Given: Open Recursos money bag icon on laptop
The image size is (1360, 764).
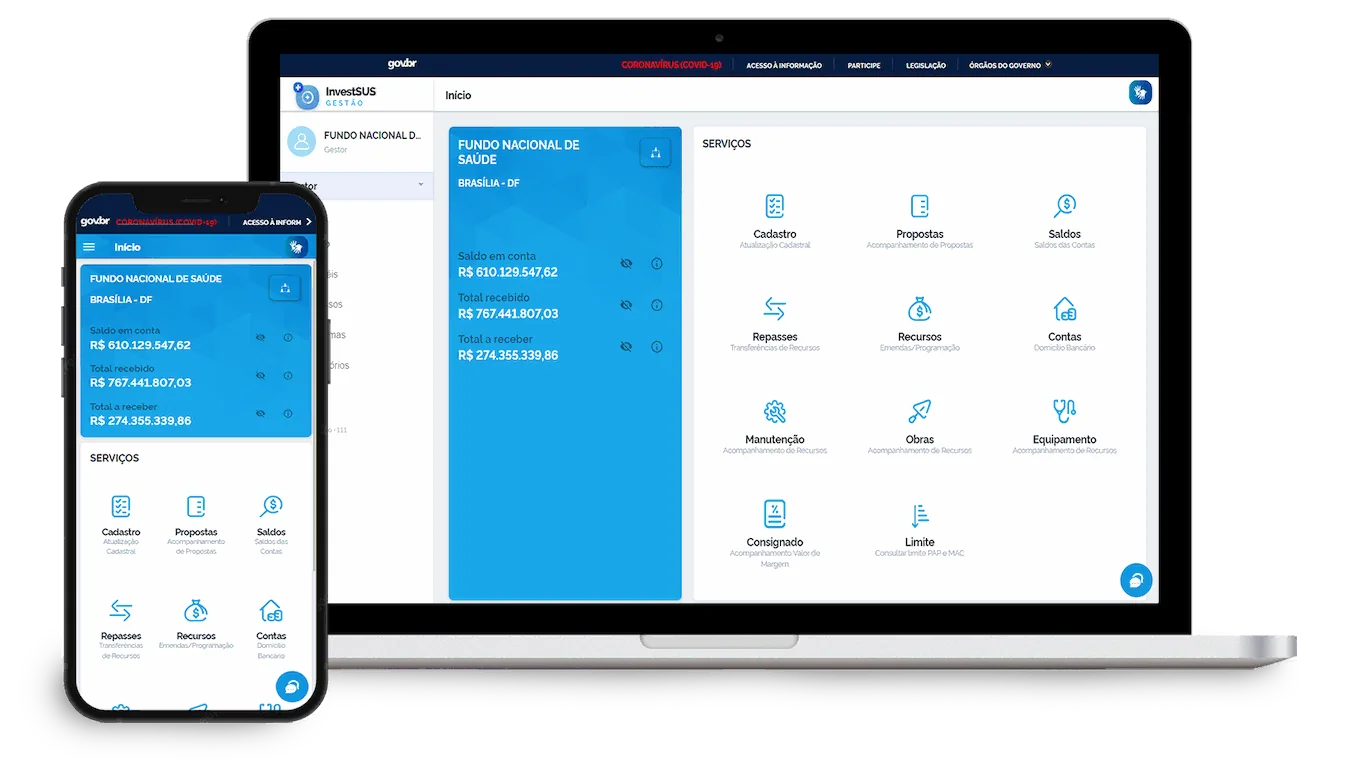Looking at the screenshot, I should click(x=919, y=309).
